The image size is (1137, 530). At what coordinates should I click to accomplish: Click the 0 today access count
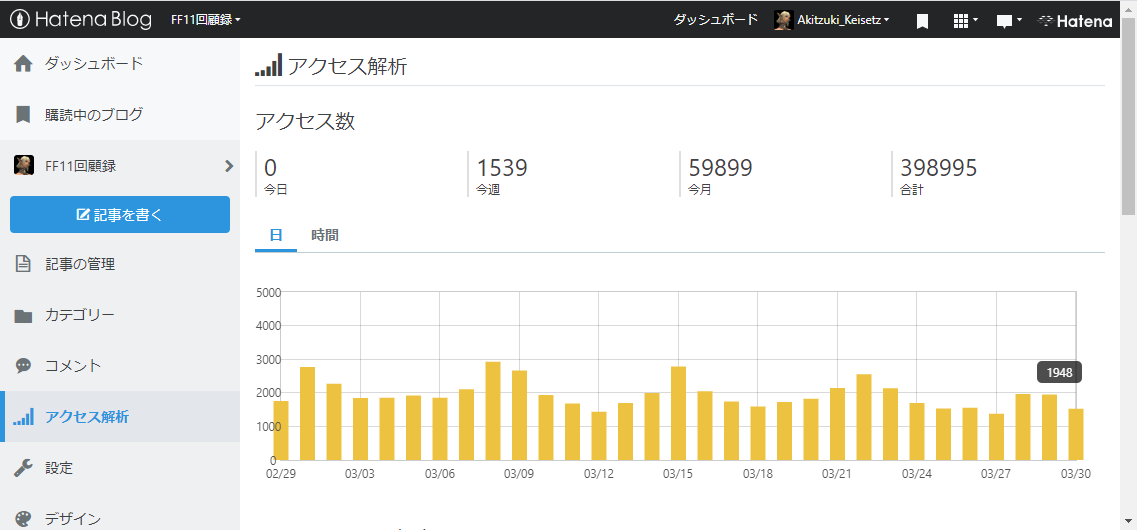(270, 168)
